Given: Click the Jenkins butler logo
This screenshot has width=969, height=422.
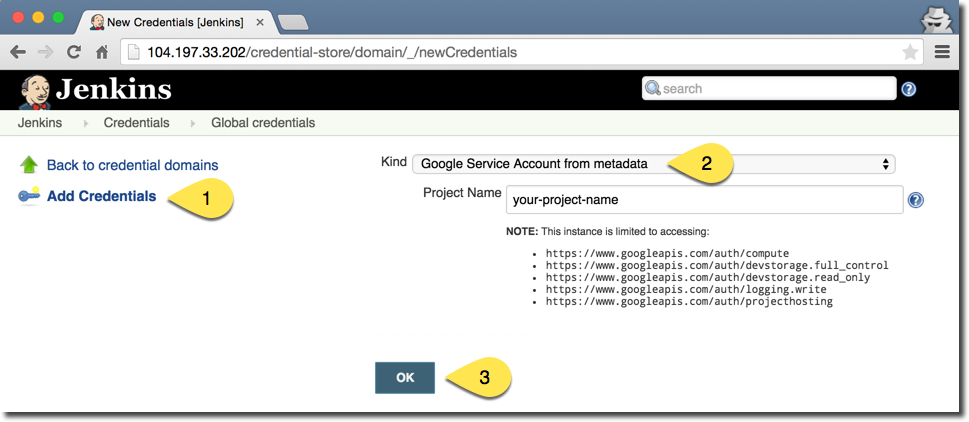Looking at the screenshot, I should point(34,91).
